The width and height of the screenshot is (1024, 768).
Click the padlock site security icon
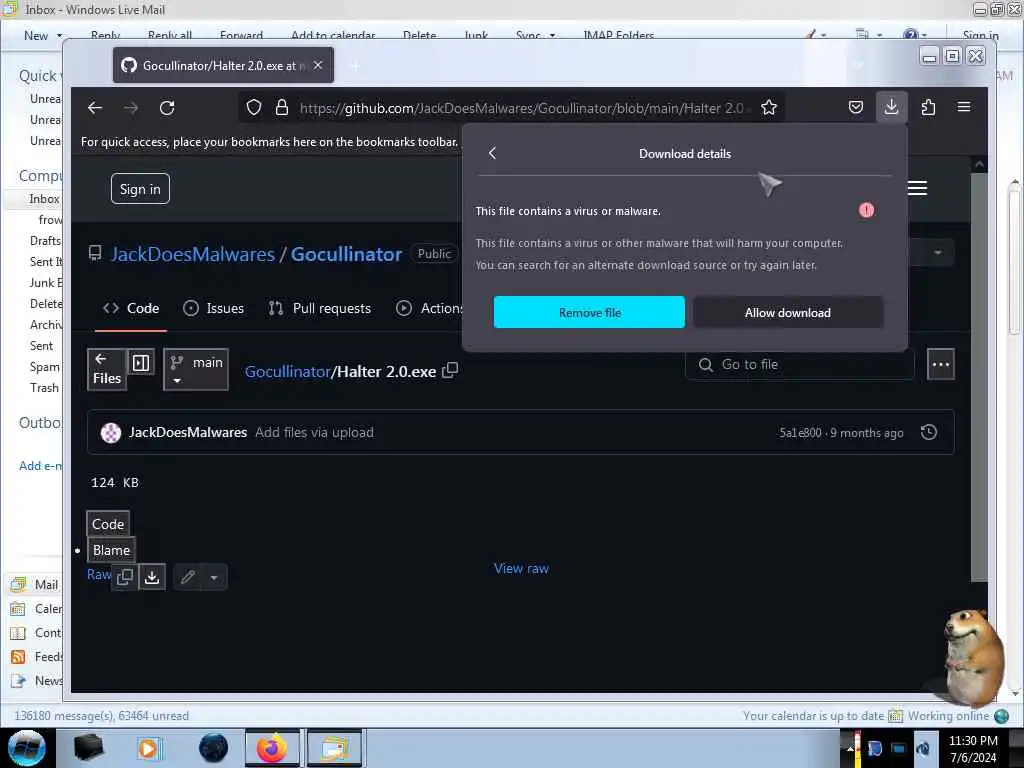[x=281, y=108]
